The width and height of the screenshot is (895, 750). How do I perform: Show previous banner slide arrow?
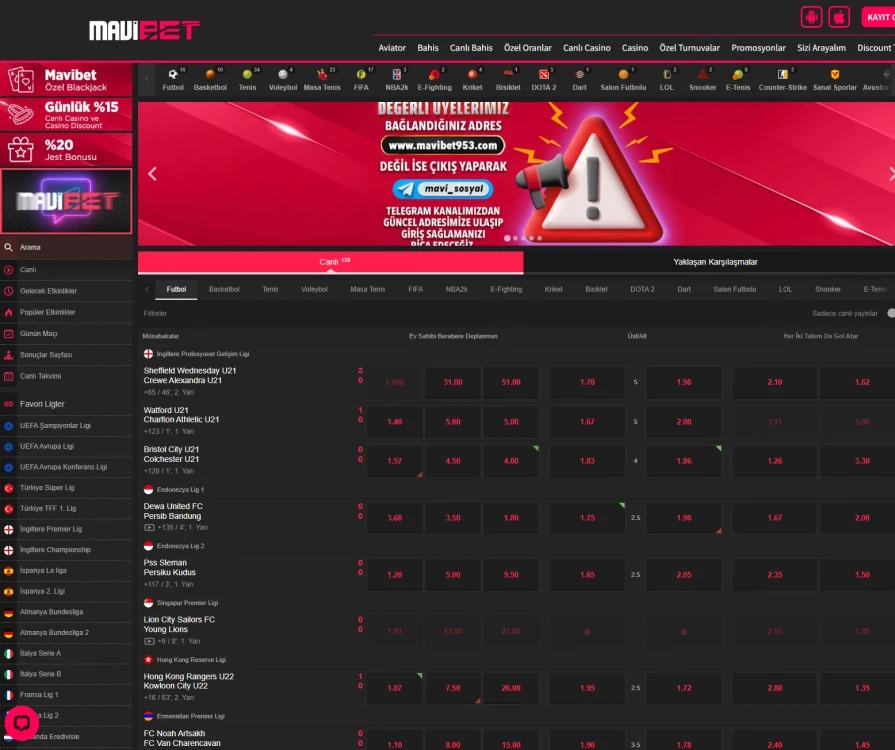pyautogui.click(x=152, y=174)
